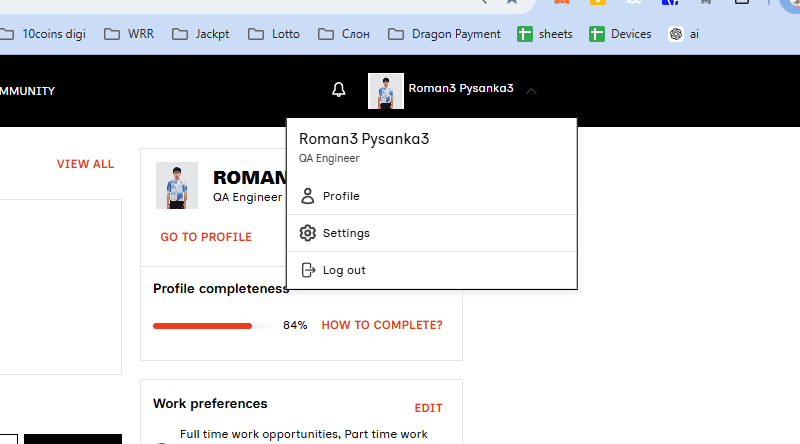800x444 pixels.
Task: Open the notifications bell
Action: tap(339, 90)
